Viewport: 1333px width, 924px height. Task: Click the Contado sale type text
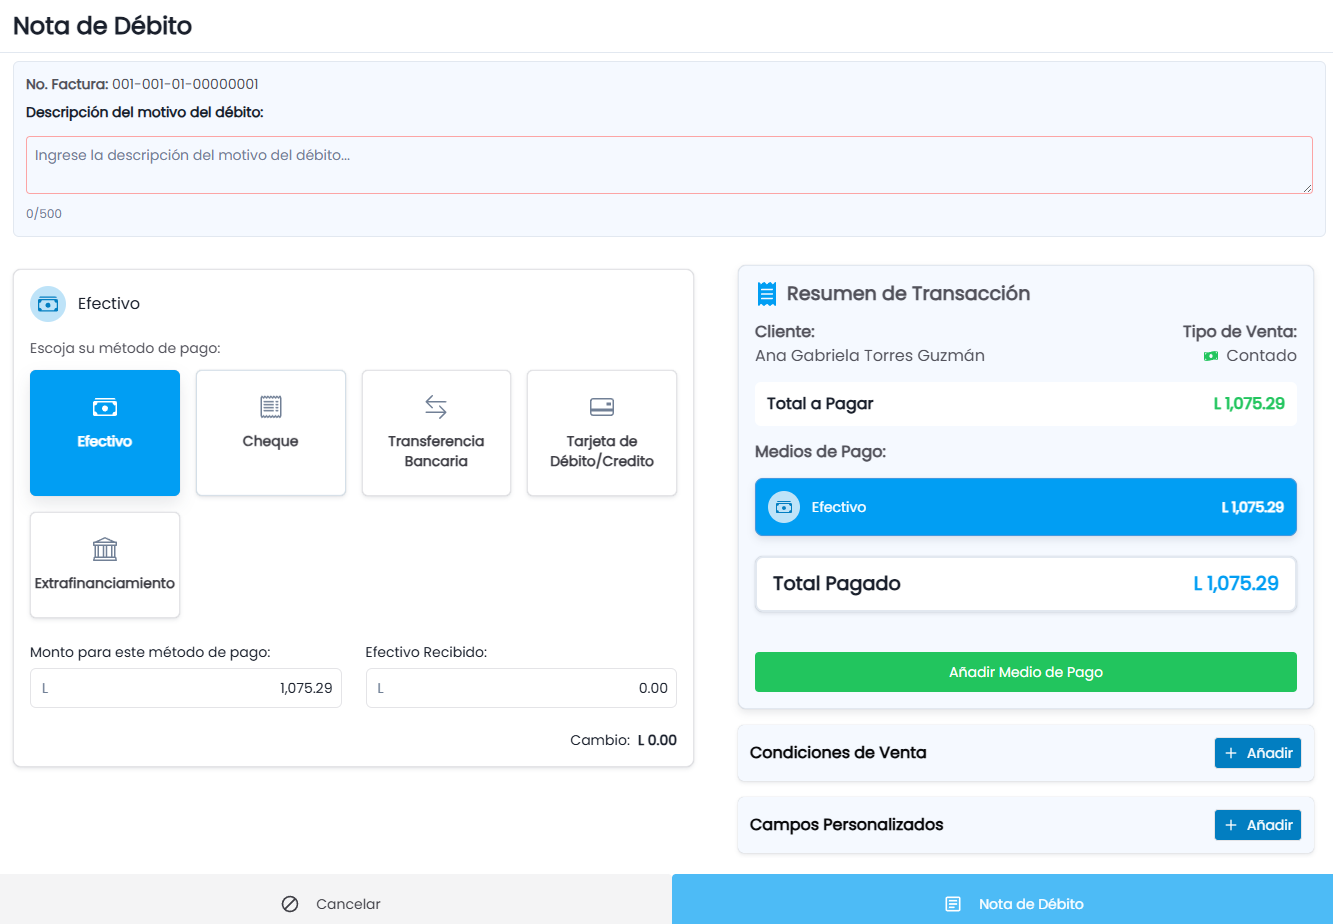(x=1262, y=356)
